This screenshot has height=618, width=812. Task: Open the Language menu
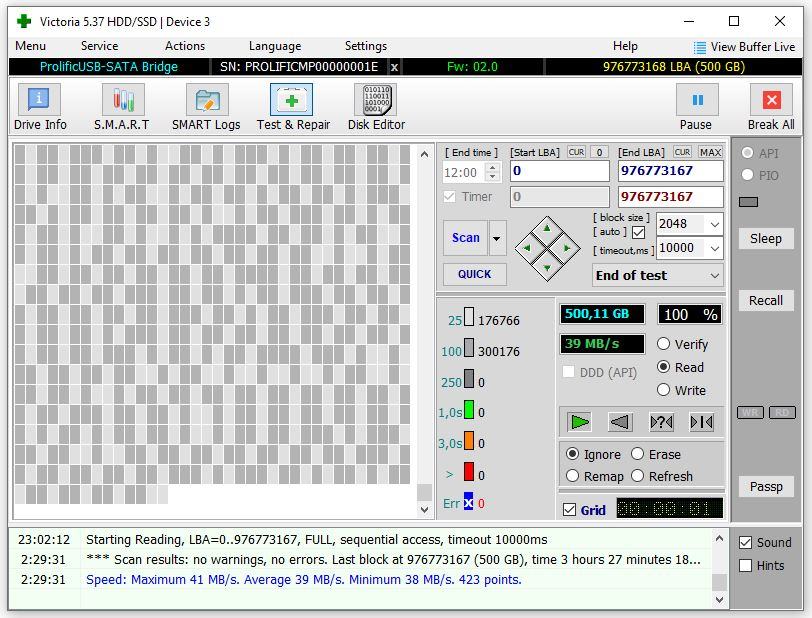click(x=274, y=46)
